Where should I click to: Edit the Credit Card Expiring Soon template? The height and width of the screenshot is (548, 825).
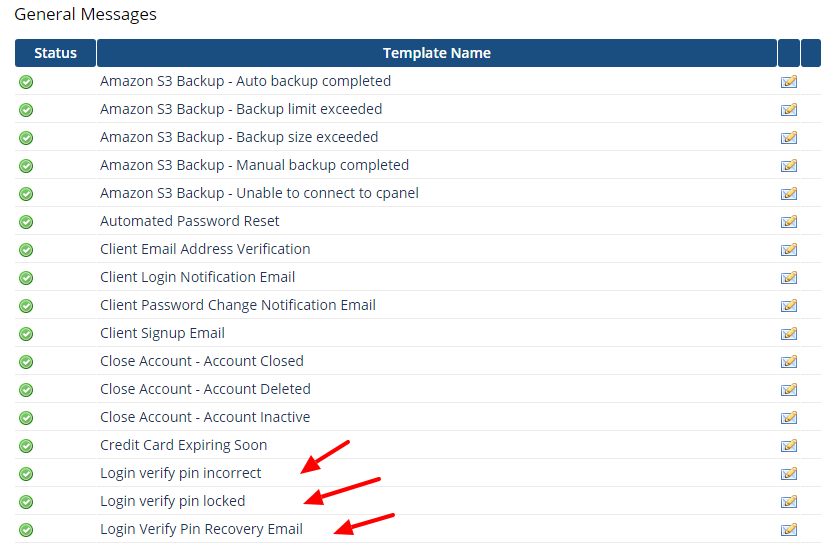(x=788, y=445)
